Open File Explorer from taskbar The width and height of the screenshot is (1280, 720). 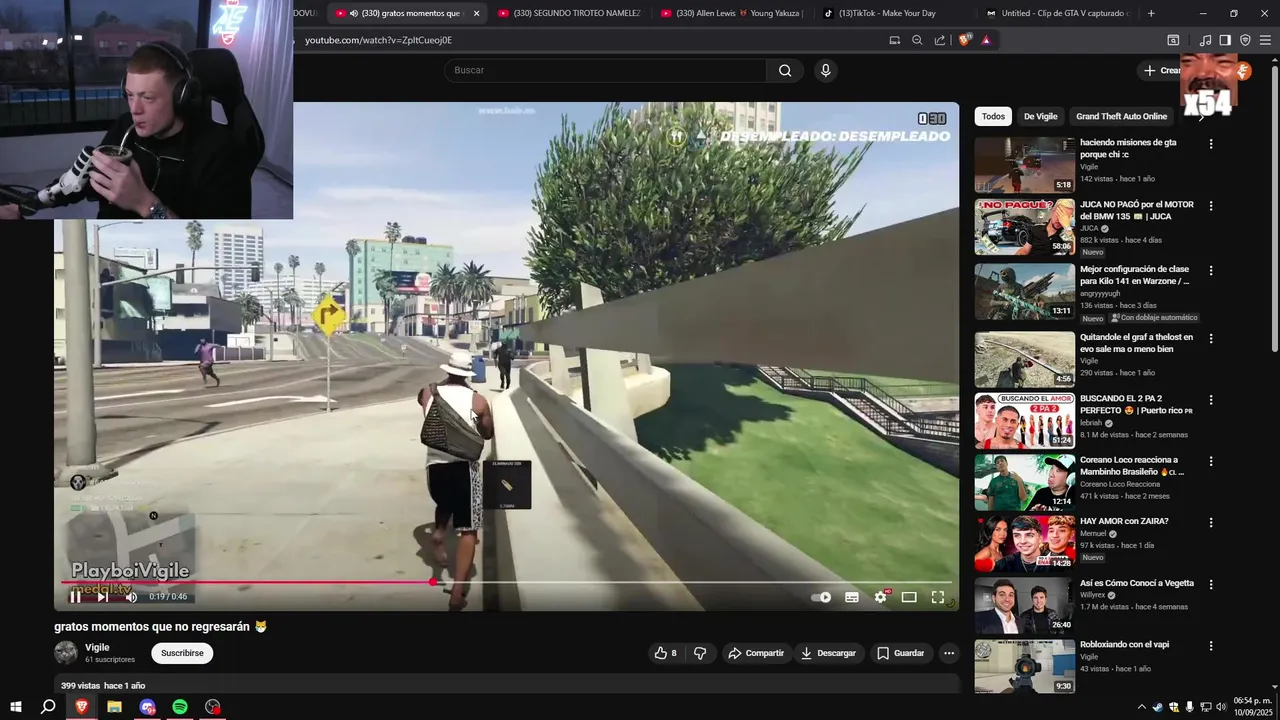[114, 707]
